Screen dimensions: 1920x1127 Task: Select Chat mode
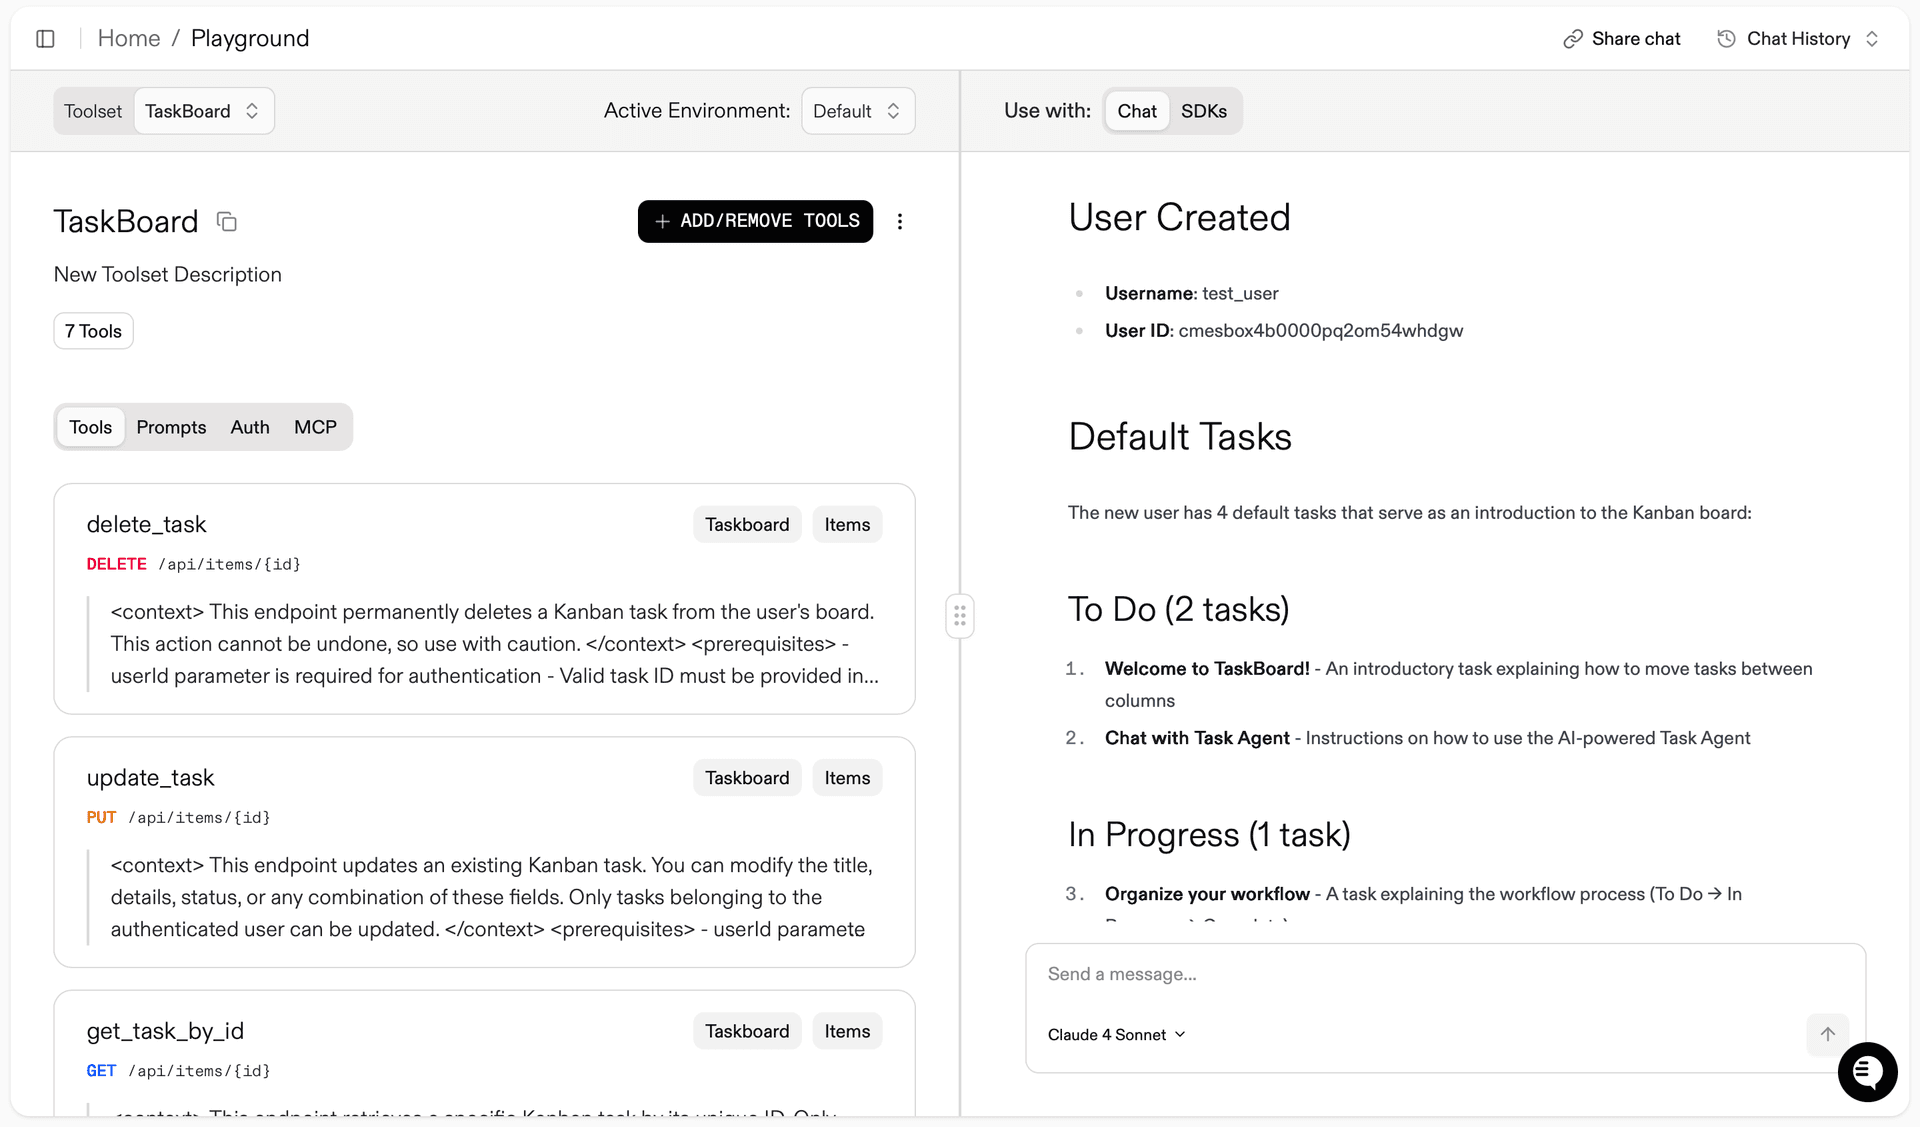tap(1136, 110)
